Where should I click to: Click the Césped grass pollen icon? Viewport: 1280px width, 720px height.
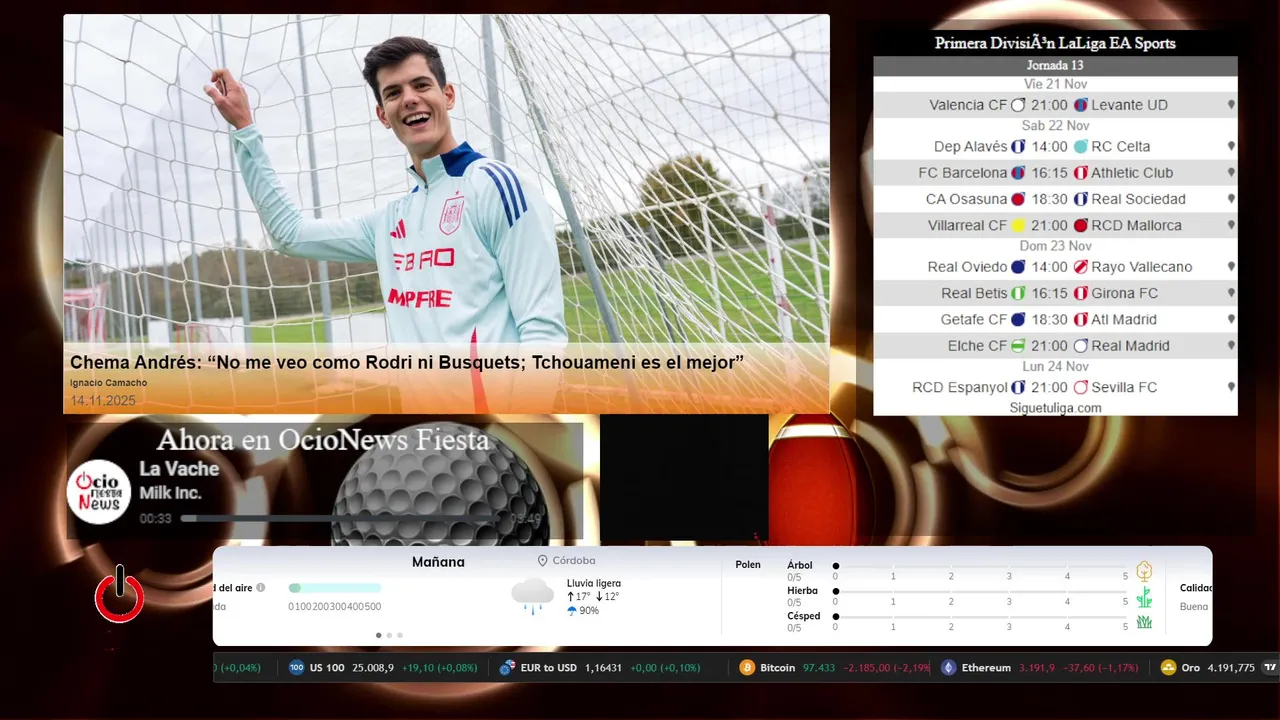tap(1144, 622)
